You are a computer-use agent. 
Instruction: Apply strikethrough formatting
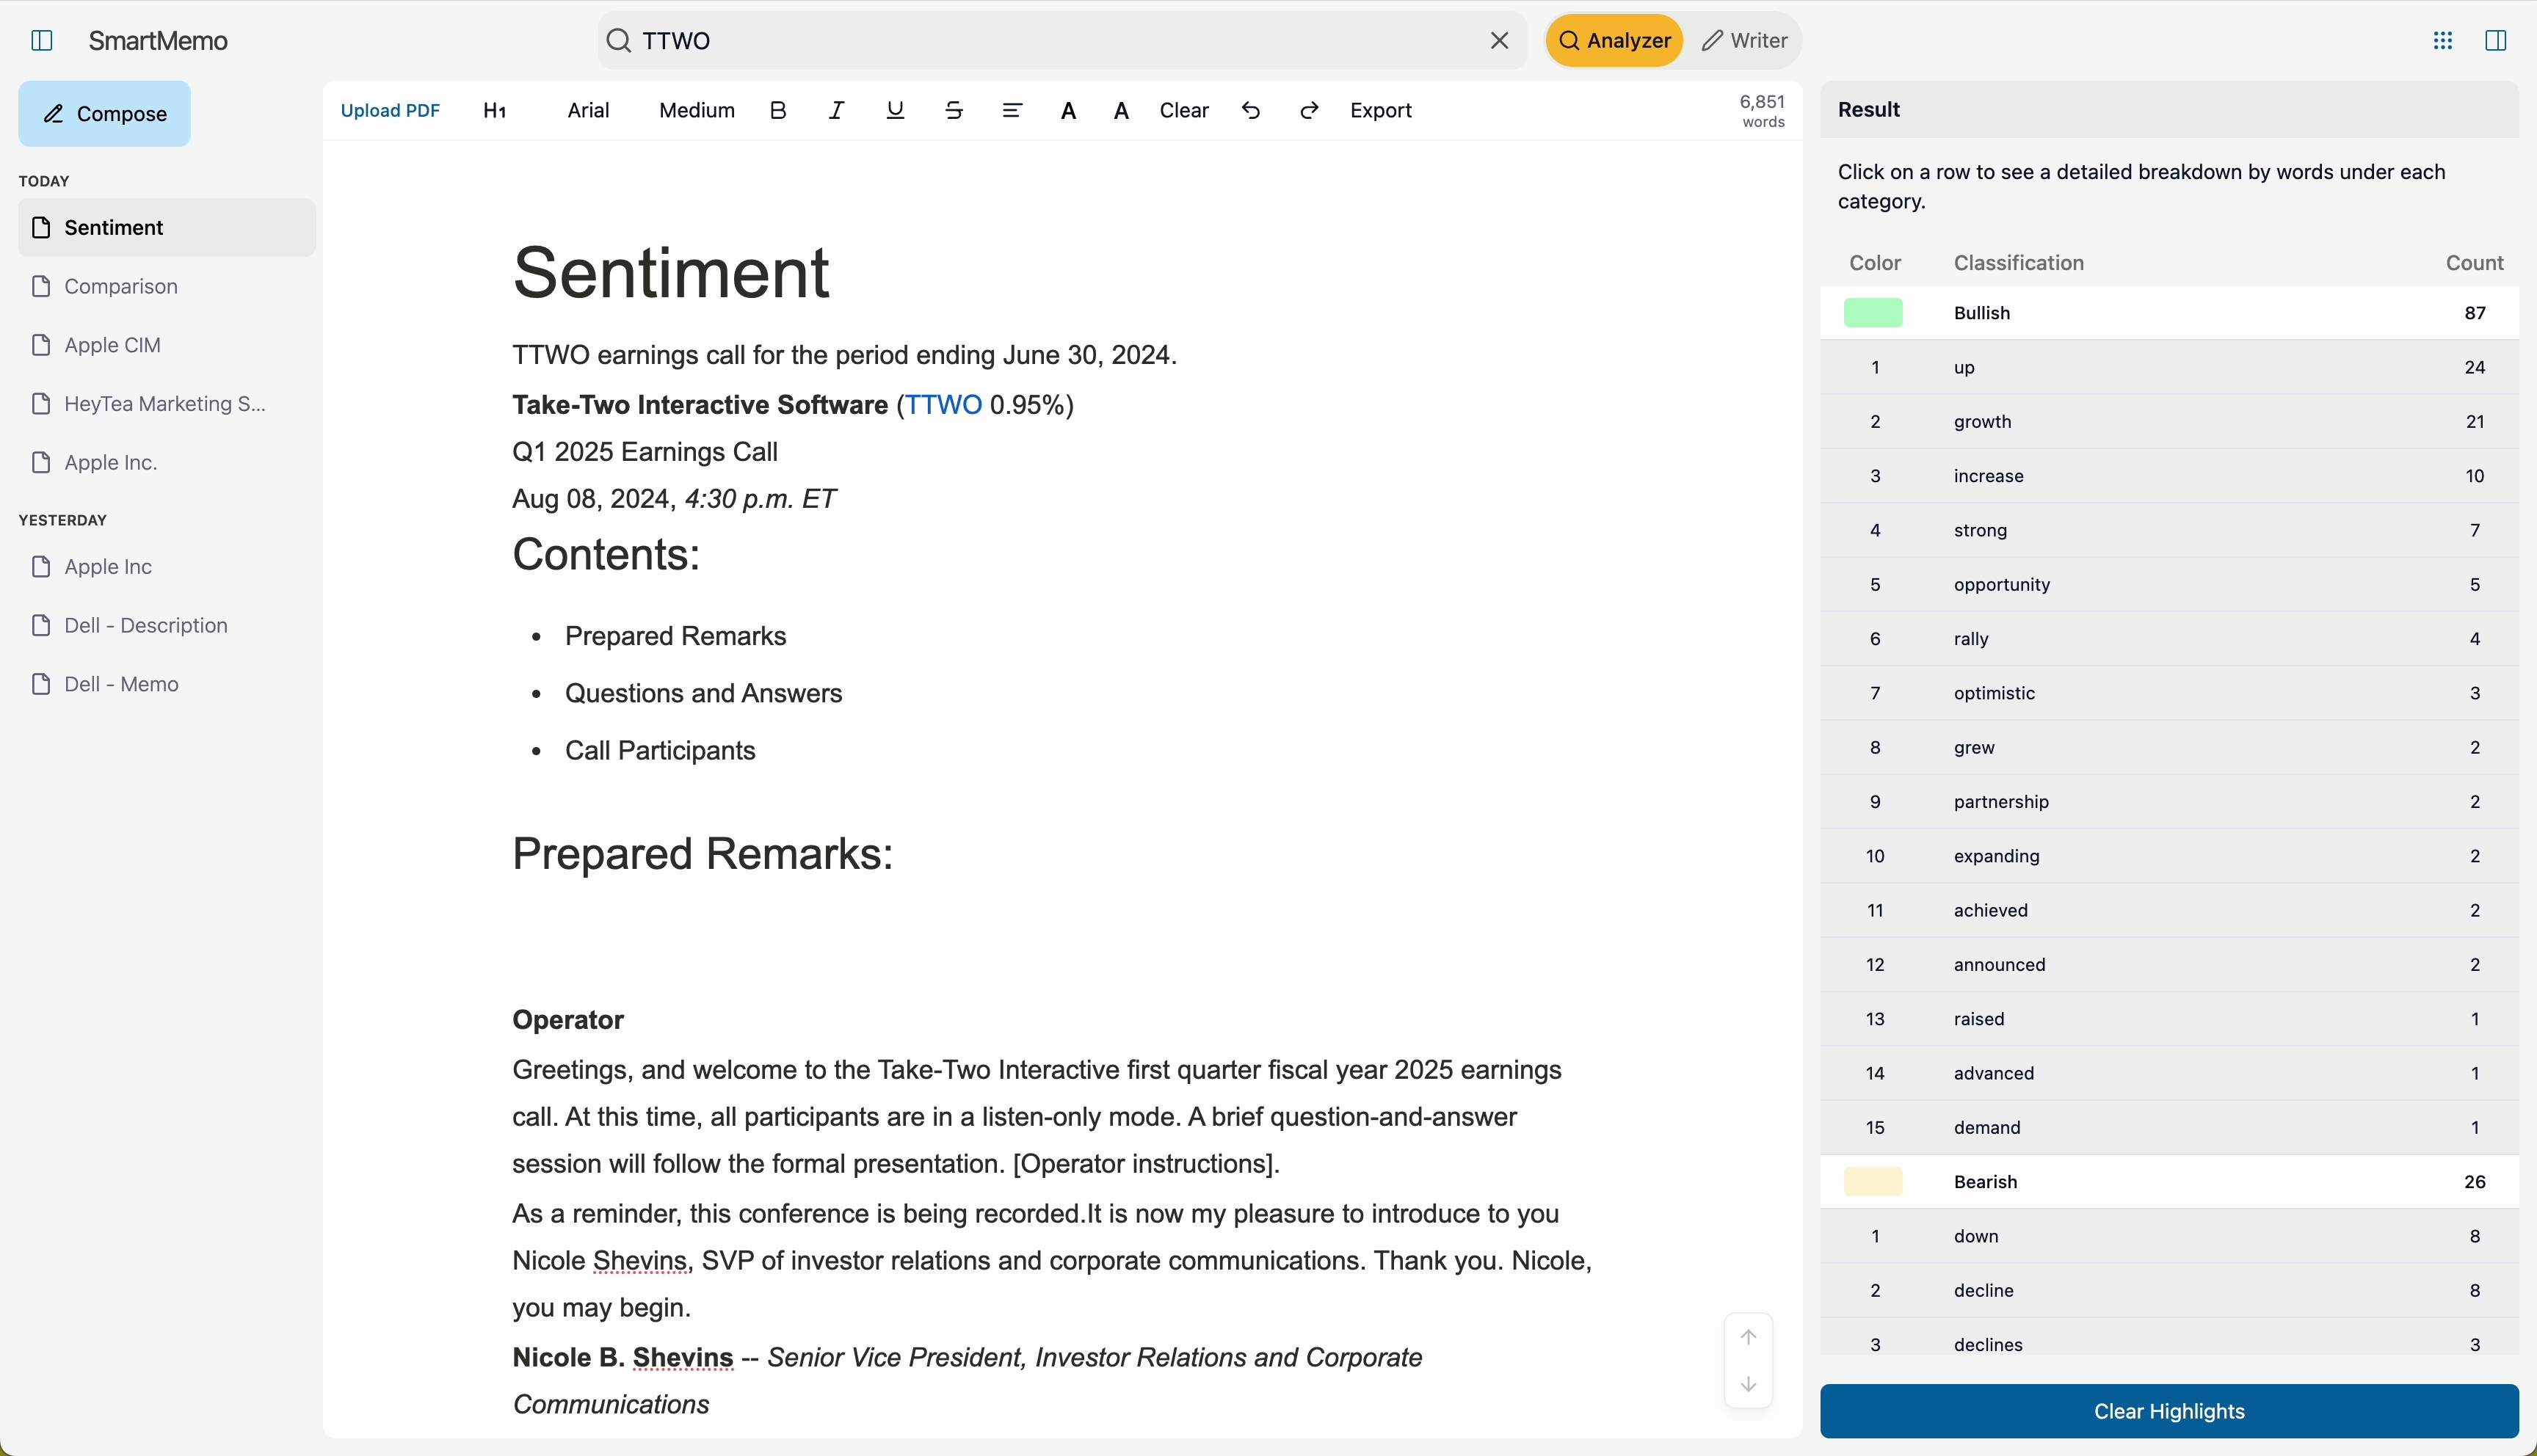954,110
